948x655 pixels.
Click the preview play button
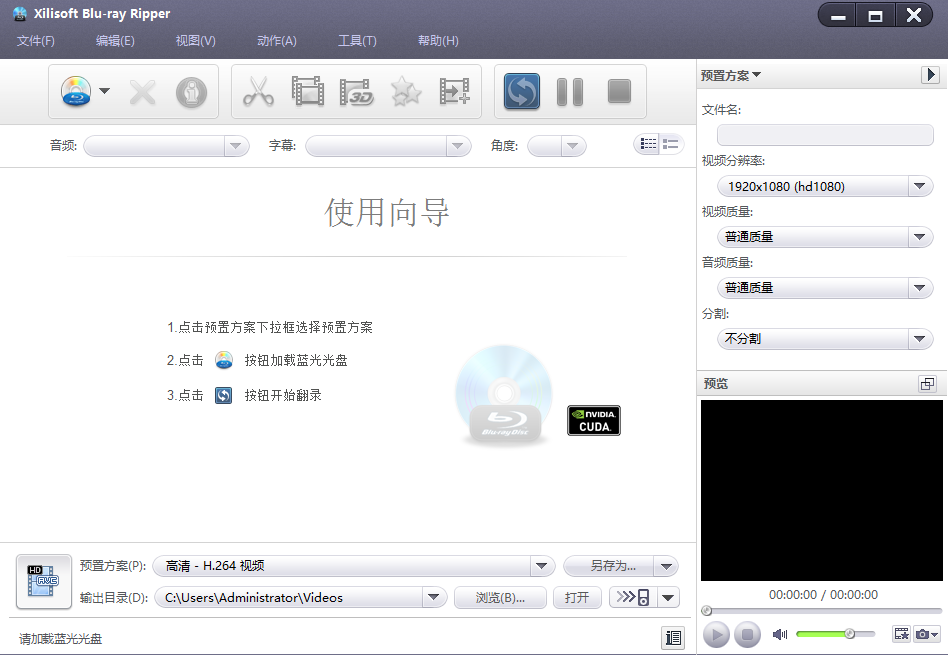click(716, 634)
